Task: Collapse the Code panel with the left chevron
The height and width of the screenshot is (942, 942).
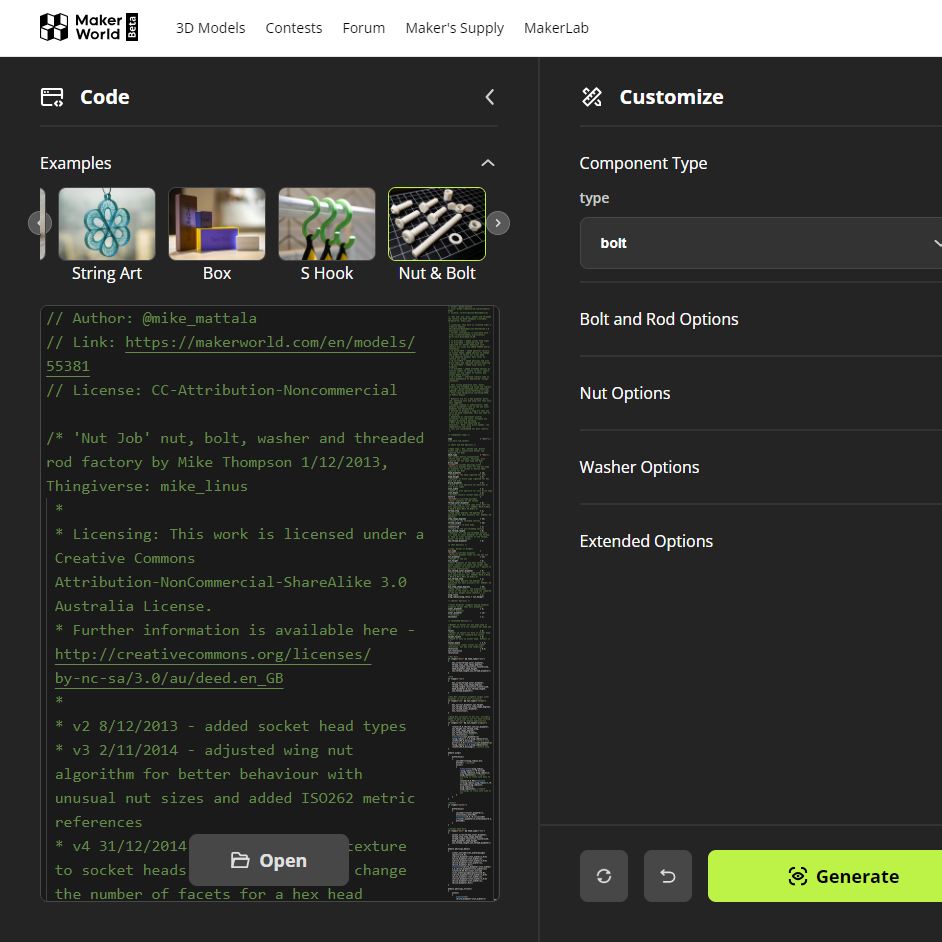Action: tap(490, 97)
